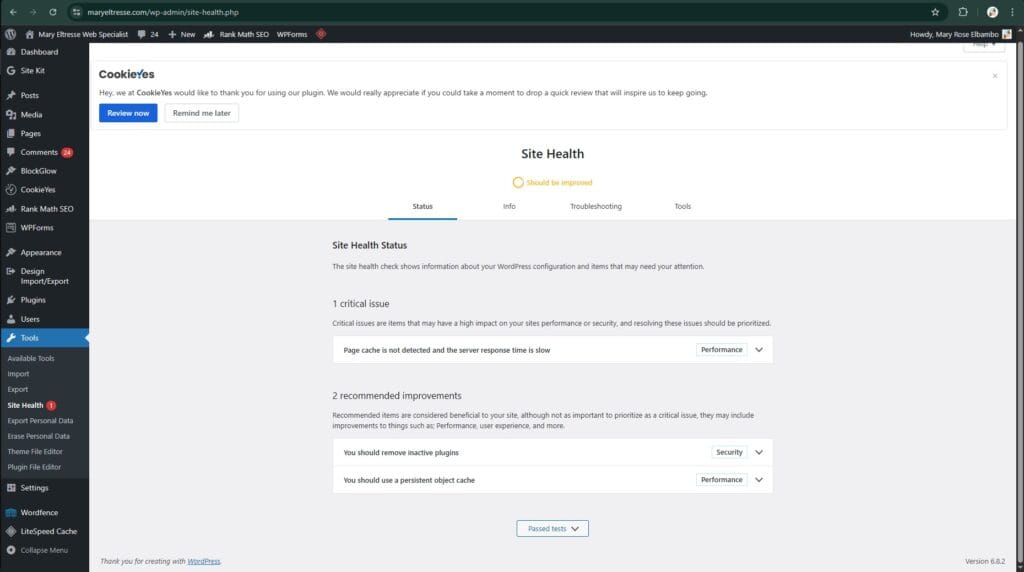Screen dimensions: 1024x572
Task: Show Passed tests list
Action: click(552, 528)
